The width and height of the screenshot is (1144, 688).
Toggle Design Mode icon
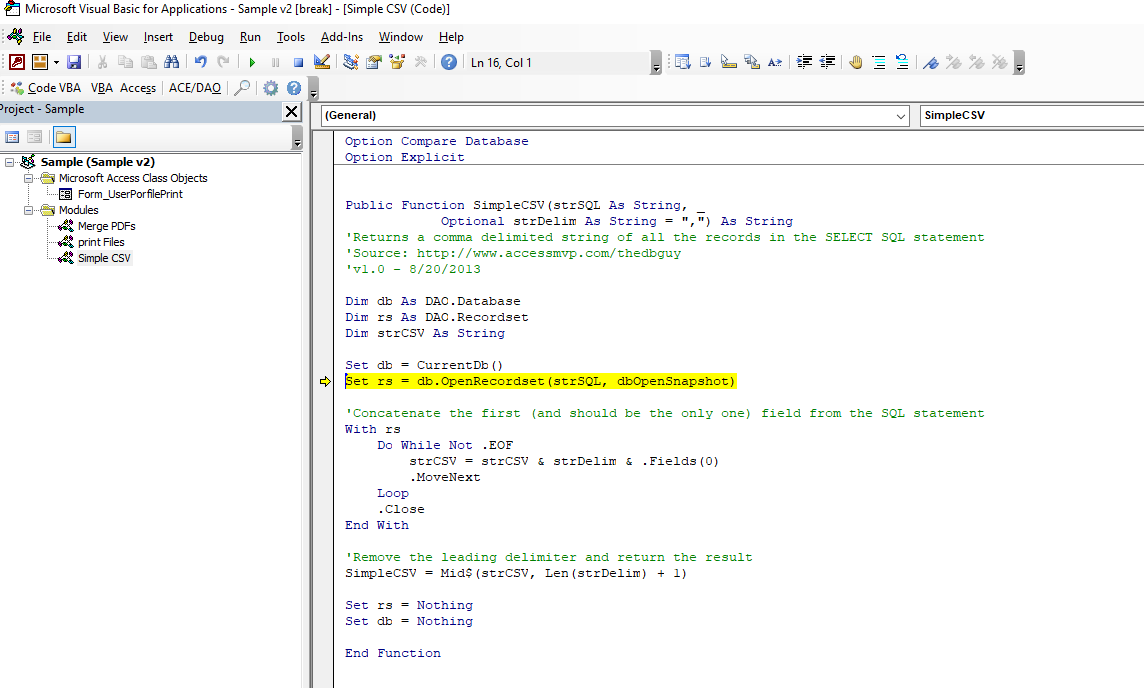[321, 62]
